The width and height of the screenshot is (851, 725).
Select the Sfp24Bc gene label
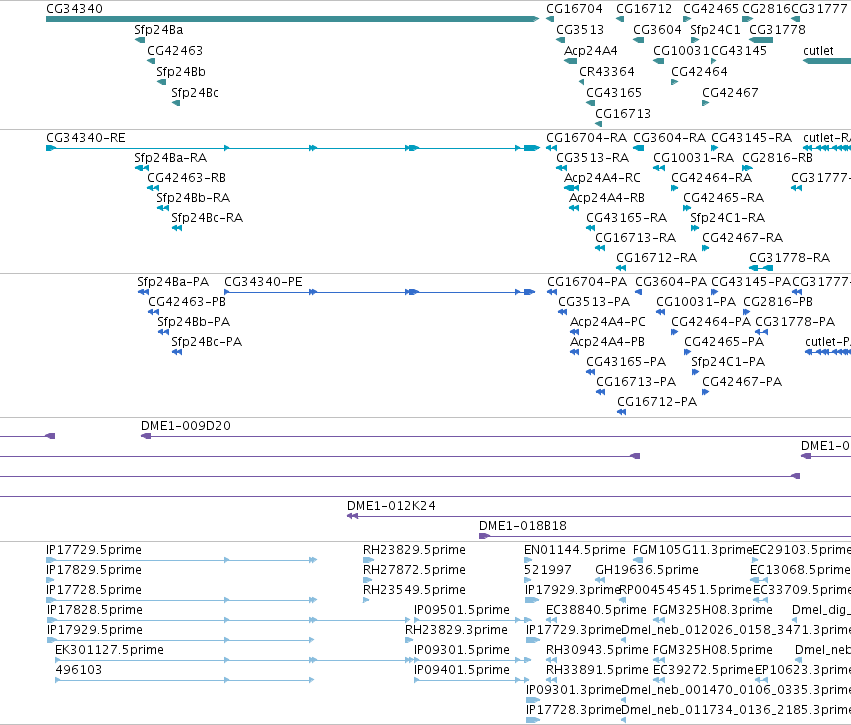coord(195,93)
